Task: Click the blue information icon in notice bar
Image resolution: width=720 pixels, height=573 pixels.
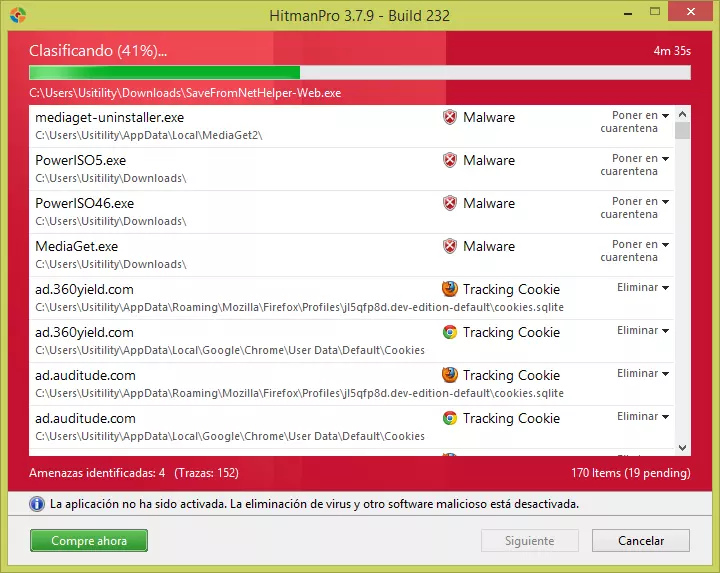Action: (x=37, y=504)
